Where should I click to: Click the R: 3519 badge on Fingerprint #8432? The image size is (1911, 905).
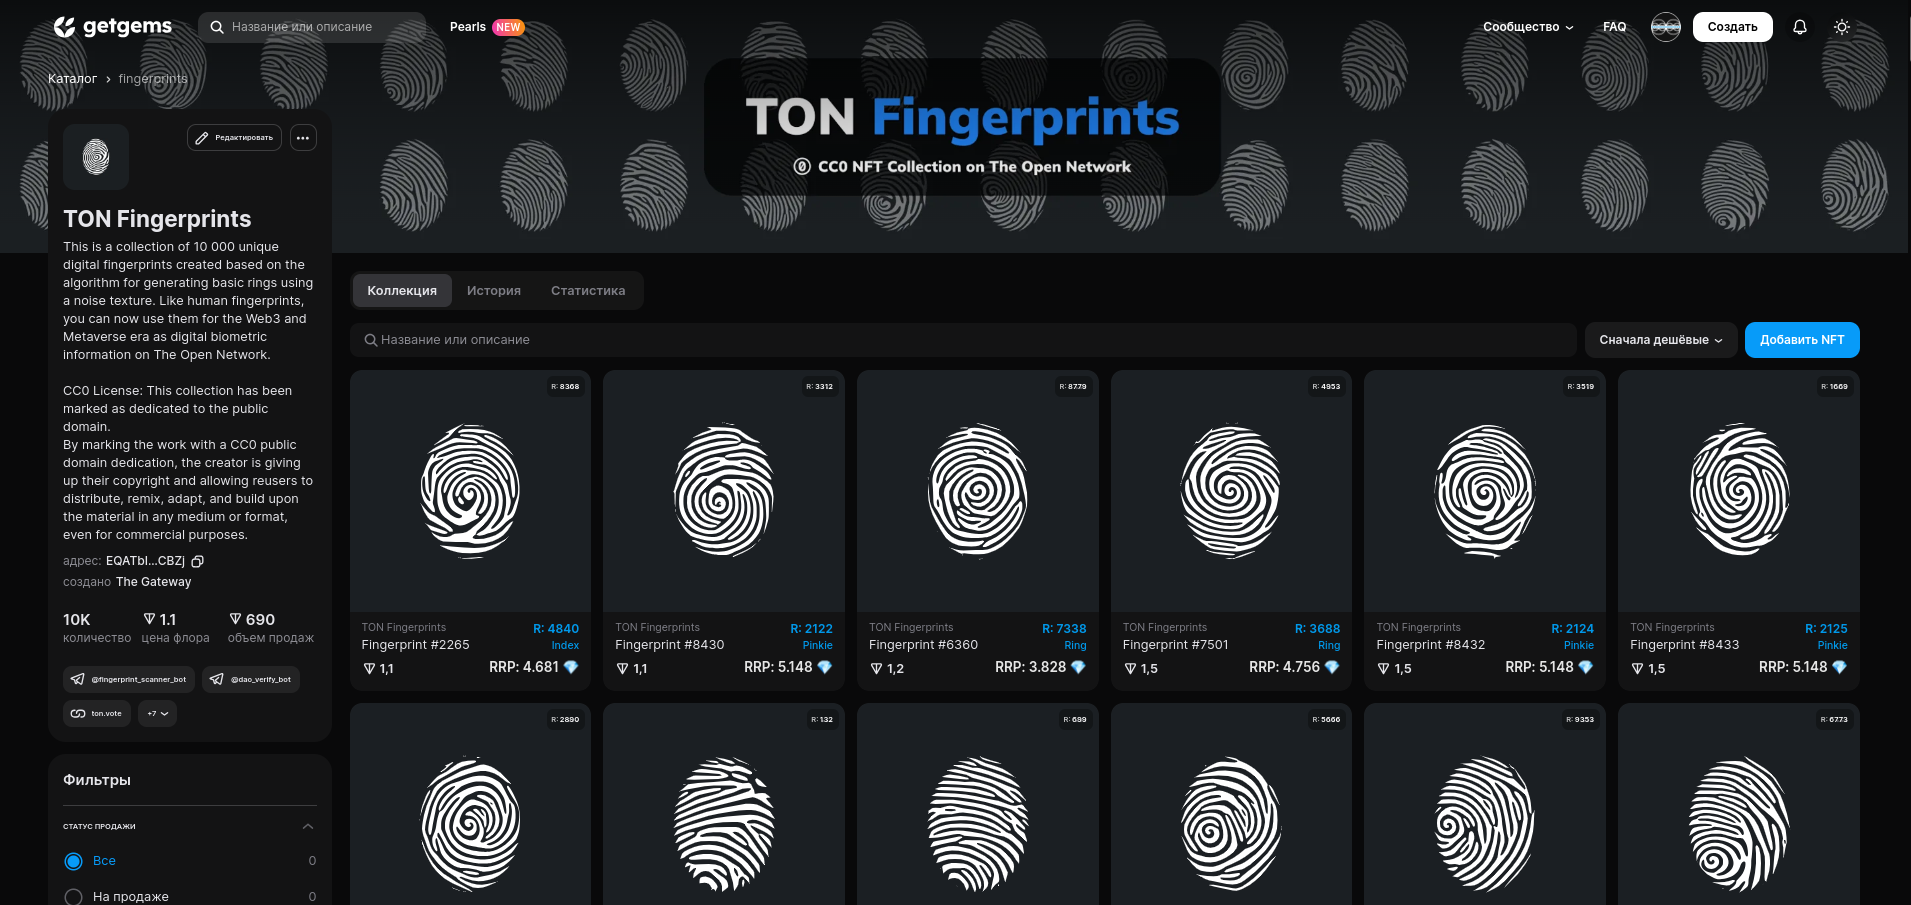pyautogui.click(x=1581, y=386)
